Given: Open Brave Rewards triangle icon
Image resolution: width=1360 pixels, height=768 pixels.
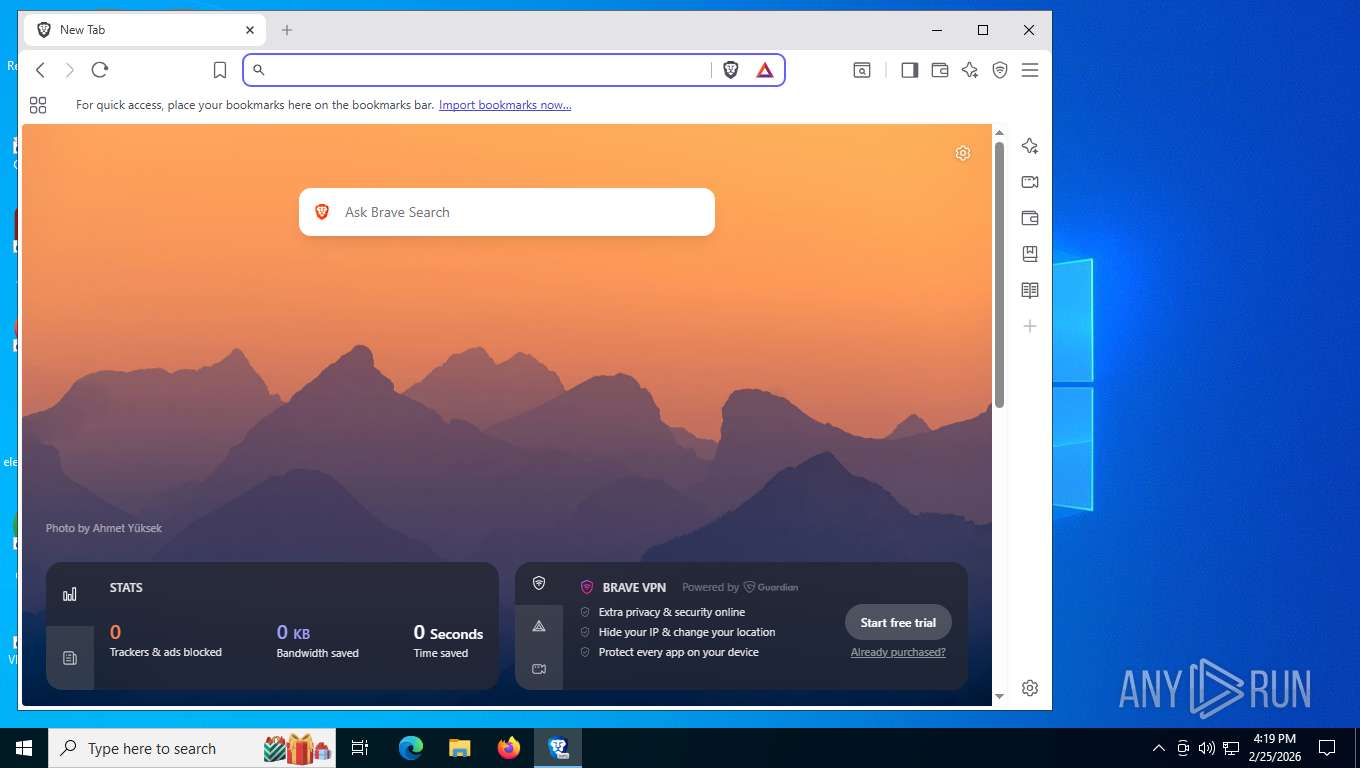Looking at the screenshot, I should [x=765, y=70].
